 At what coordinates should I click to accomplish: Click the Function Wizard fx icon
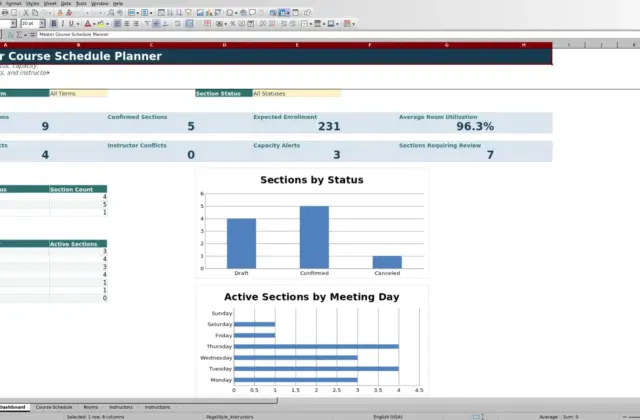[11, 35]
